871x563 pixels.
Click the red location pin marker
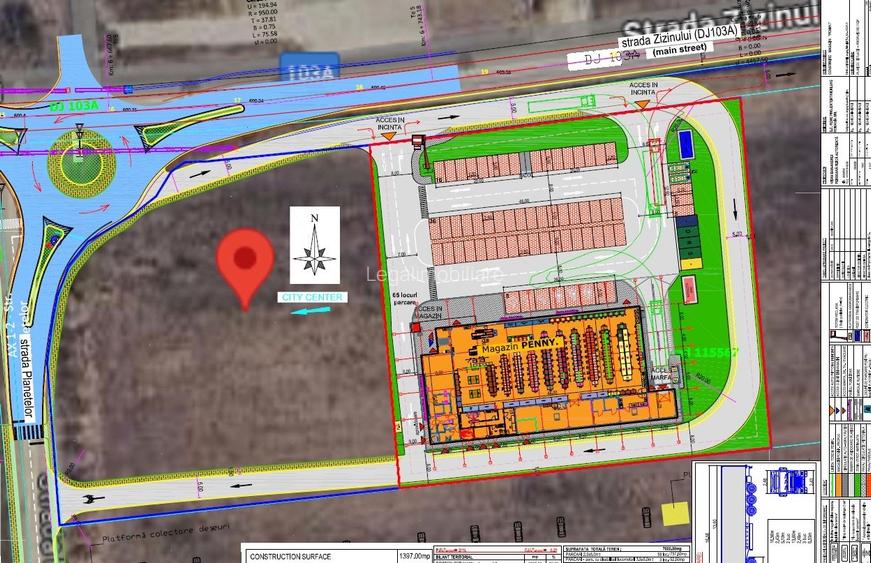pos(246,260)
